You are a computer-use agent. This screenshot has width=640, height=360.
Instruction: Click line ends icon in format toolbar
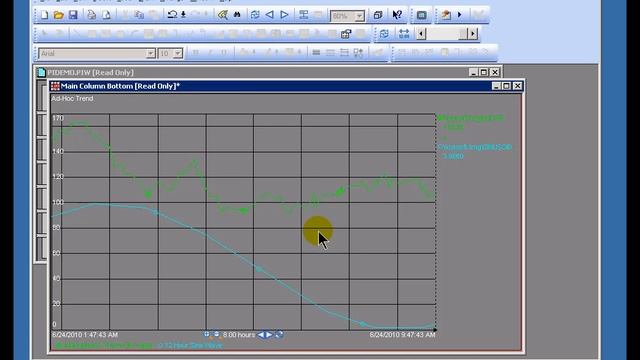[344, 53]
